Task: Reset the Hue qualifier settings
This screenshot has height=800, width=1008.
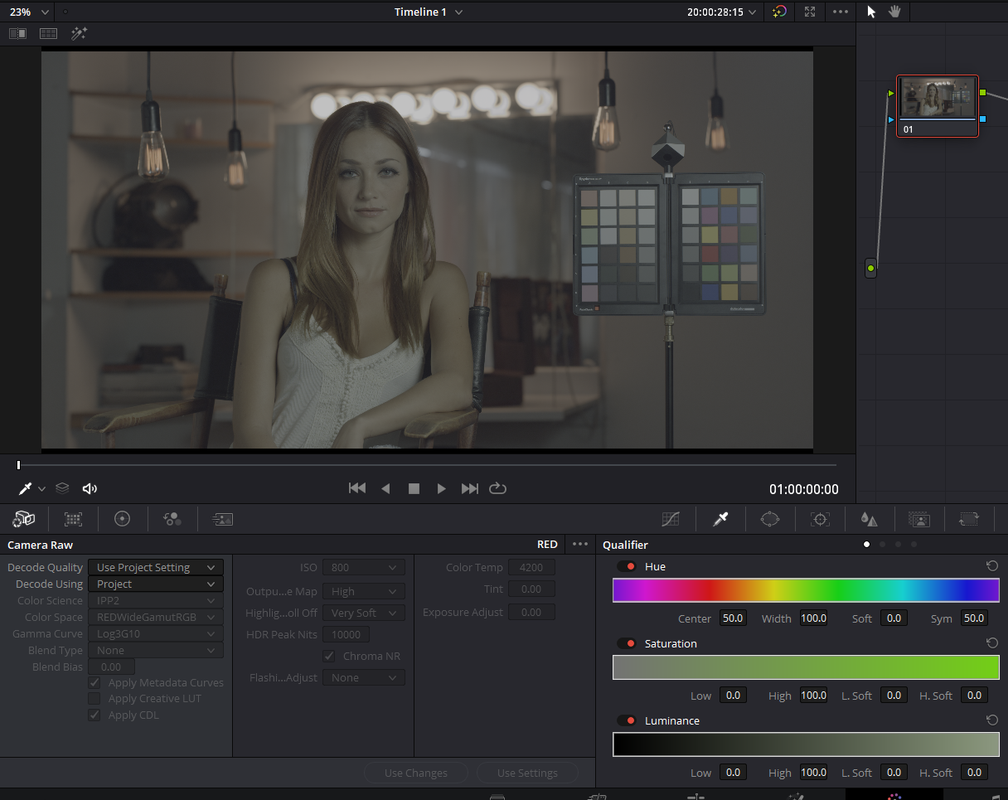Action: [x=992, y=566]
